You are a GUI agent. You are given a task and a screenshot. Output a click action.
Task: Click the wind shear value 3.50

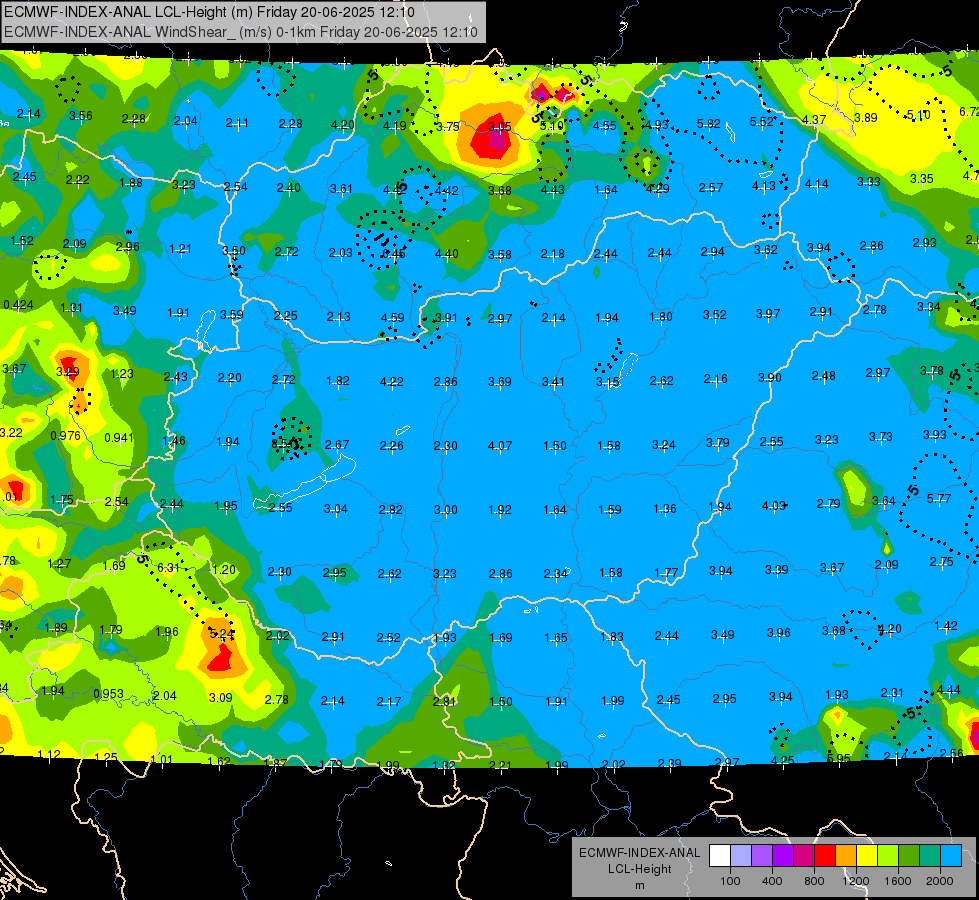point(234,250)
